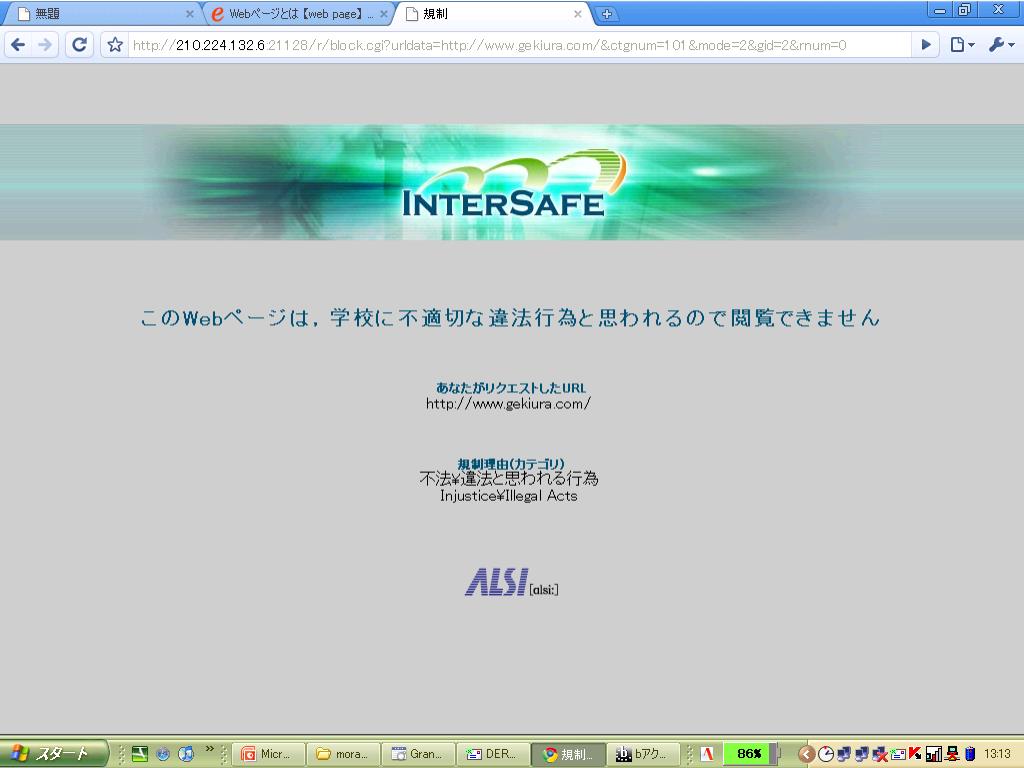Open the wrench settings menu
1024x768 pixels.
[1001, 44]
